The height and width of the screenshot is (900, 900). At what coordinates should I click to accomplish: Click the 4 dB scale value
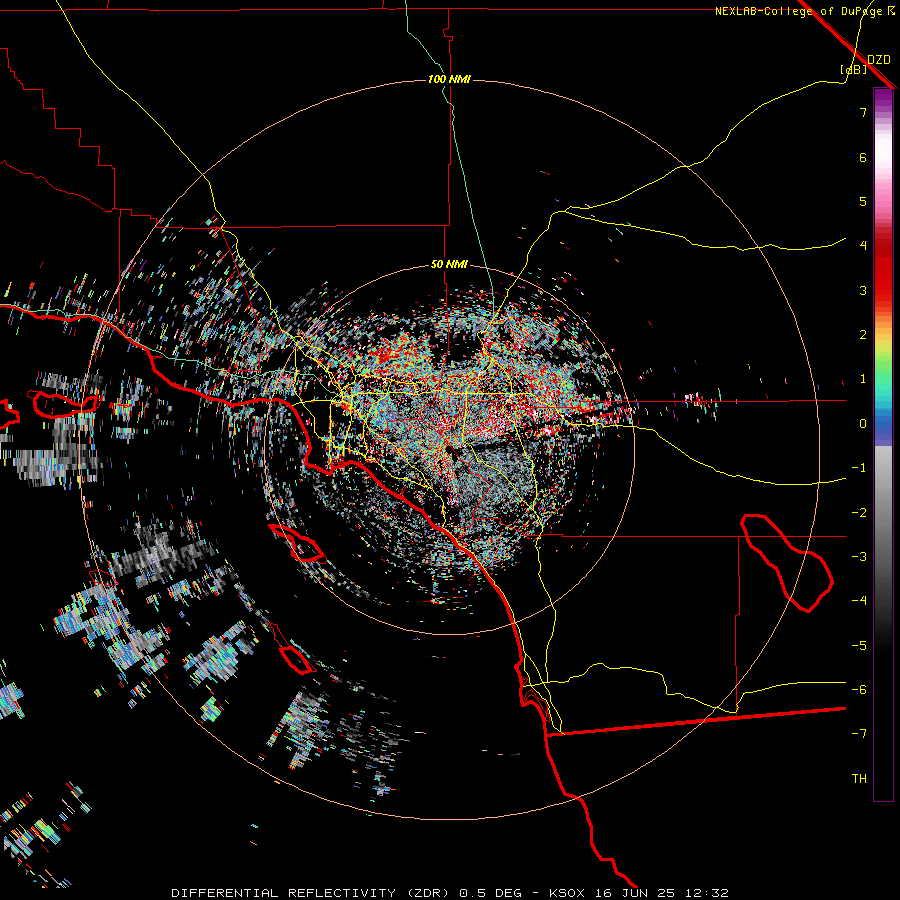point(863,246)
